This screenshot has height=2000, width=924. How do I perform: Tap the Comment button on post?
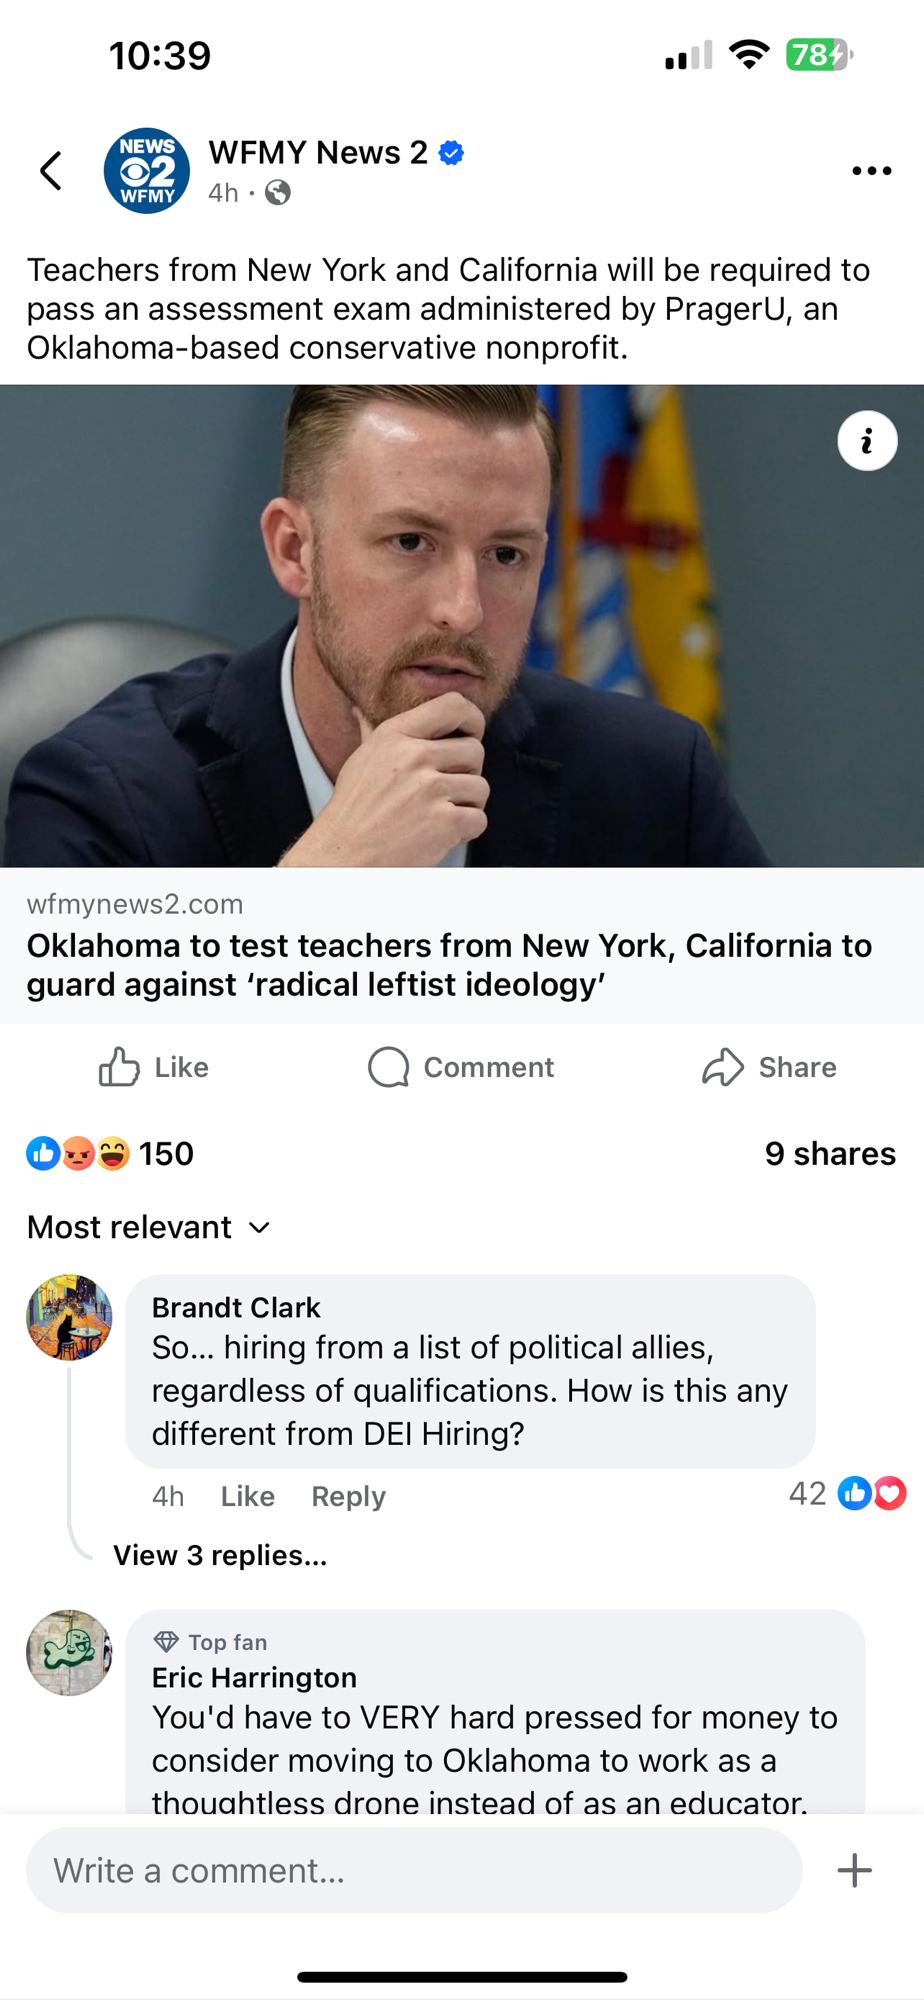pyautogui.click(x=461, y=1067)
